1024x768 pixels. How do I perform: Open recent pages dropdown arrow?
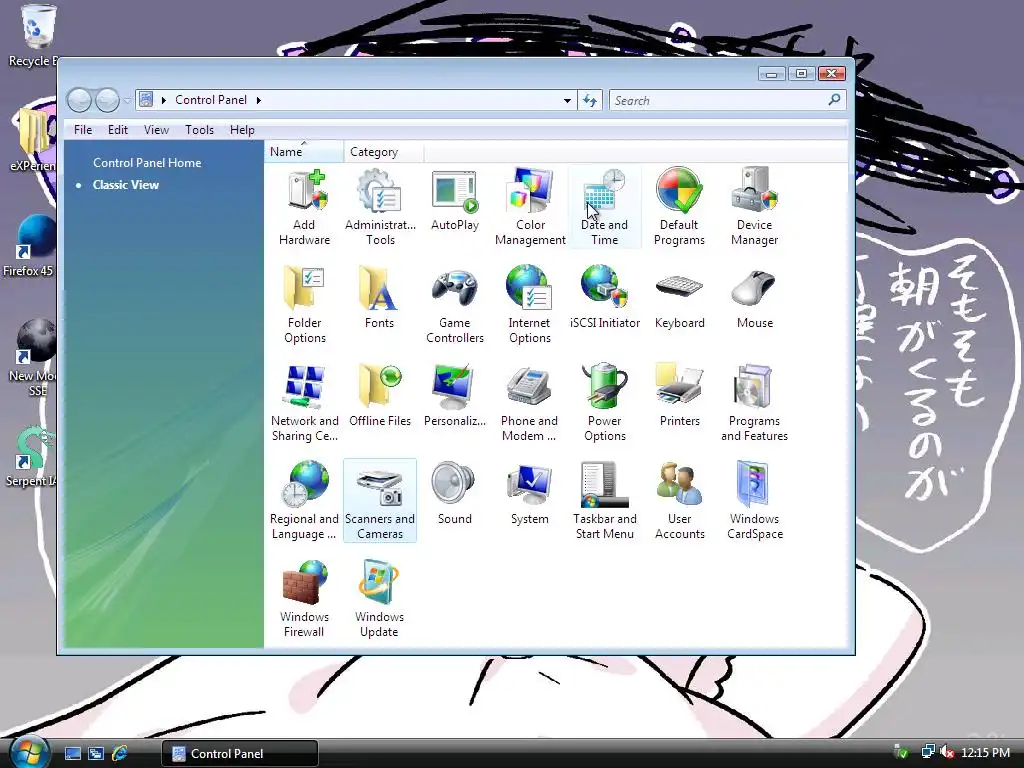(x=127, y=101)
